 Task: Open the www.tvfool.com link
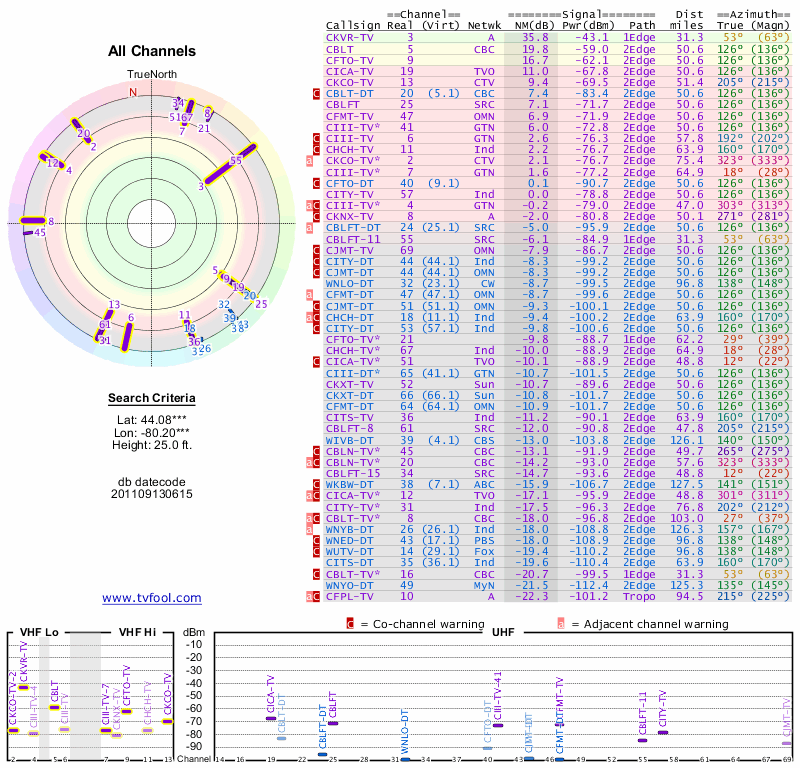(152, 598)
